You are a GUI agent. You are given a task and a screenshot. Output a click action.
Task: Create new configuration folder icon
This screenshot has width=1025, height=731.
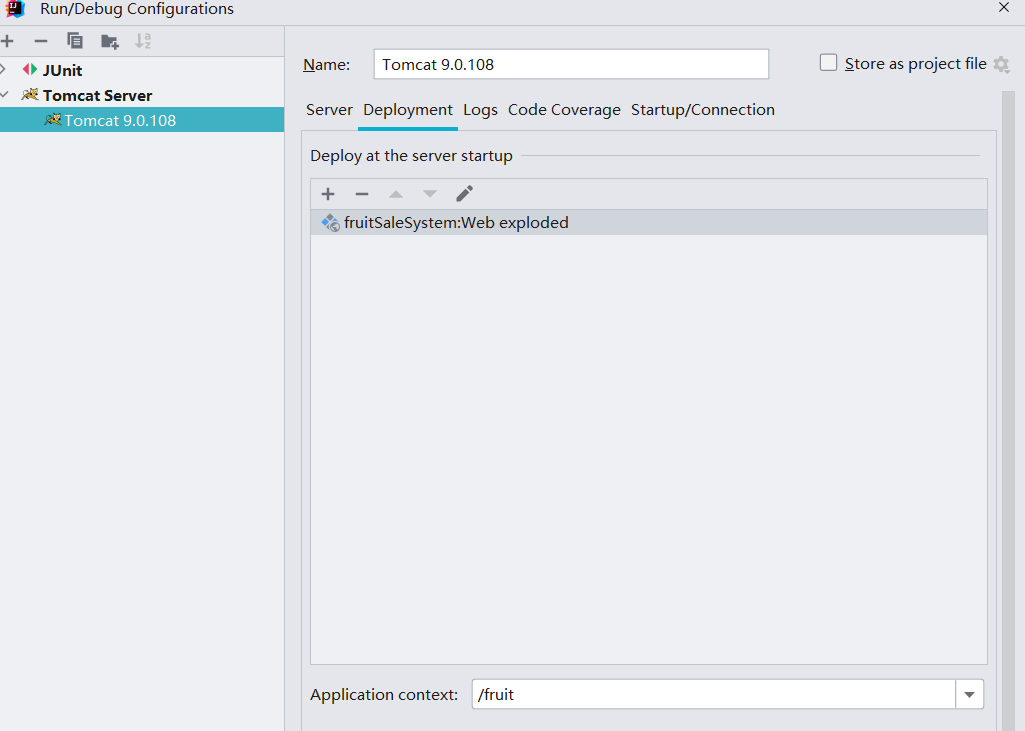pyautogui.click(x=109, y=41)
